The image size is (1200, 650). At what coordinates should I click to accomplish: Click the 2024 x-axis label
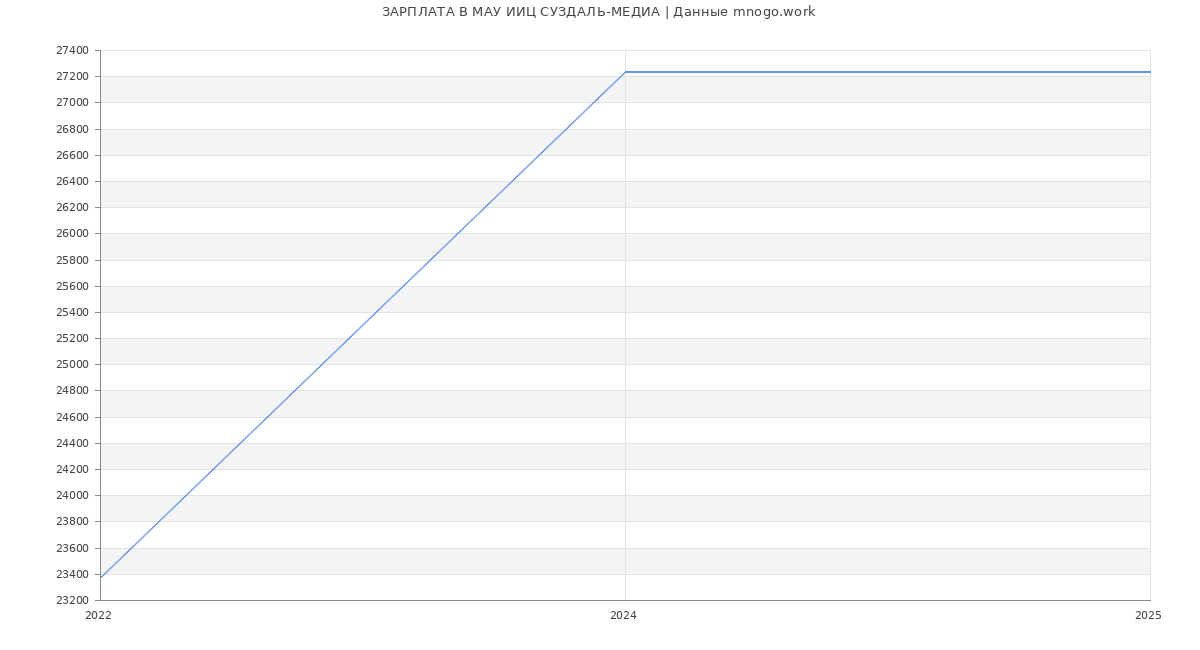623,616
